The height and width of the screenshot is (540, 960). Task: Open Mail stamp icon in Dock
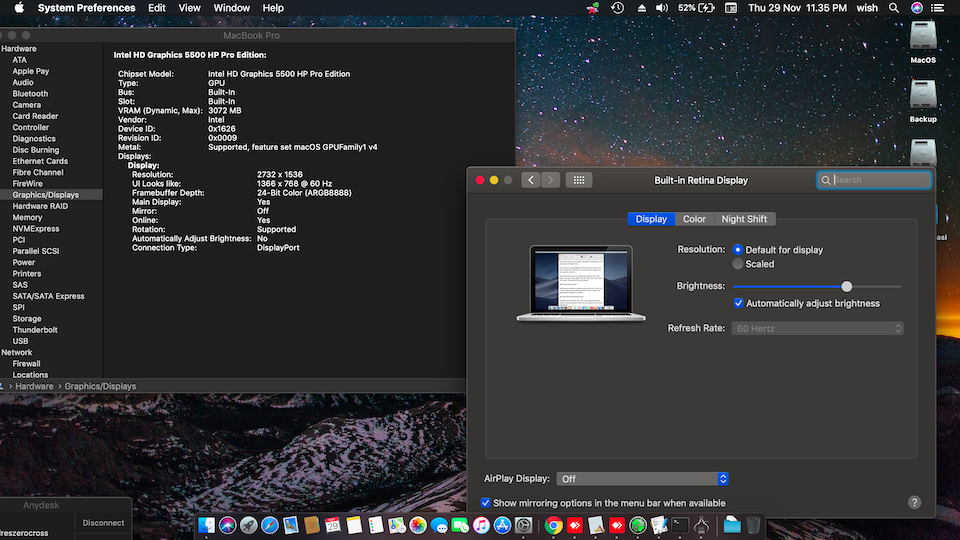tap(291, 525)
